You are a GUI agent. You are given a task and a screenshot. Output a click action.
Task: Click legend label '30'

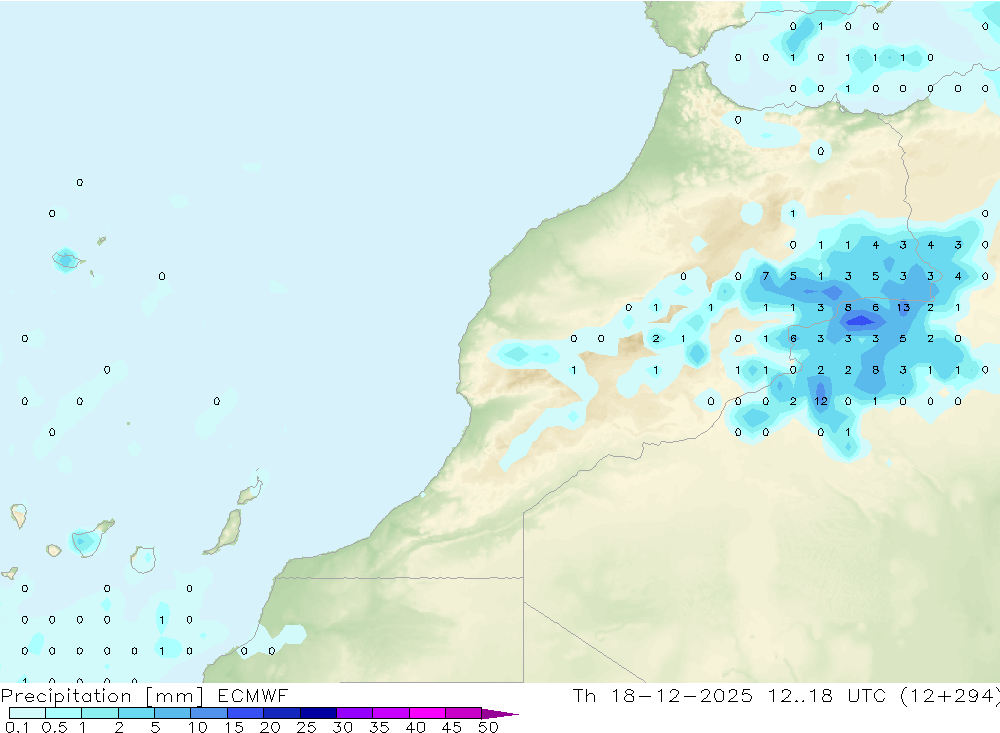point(342,727)
